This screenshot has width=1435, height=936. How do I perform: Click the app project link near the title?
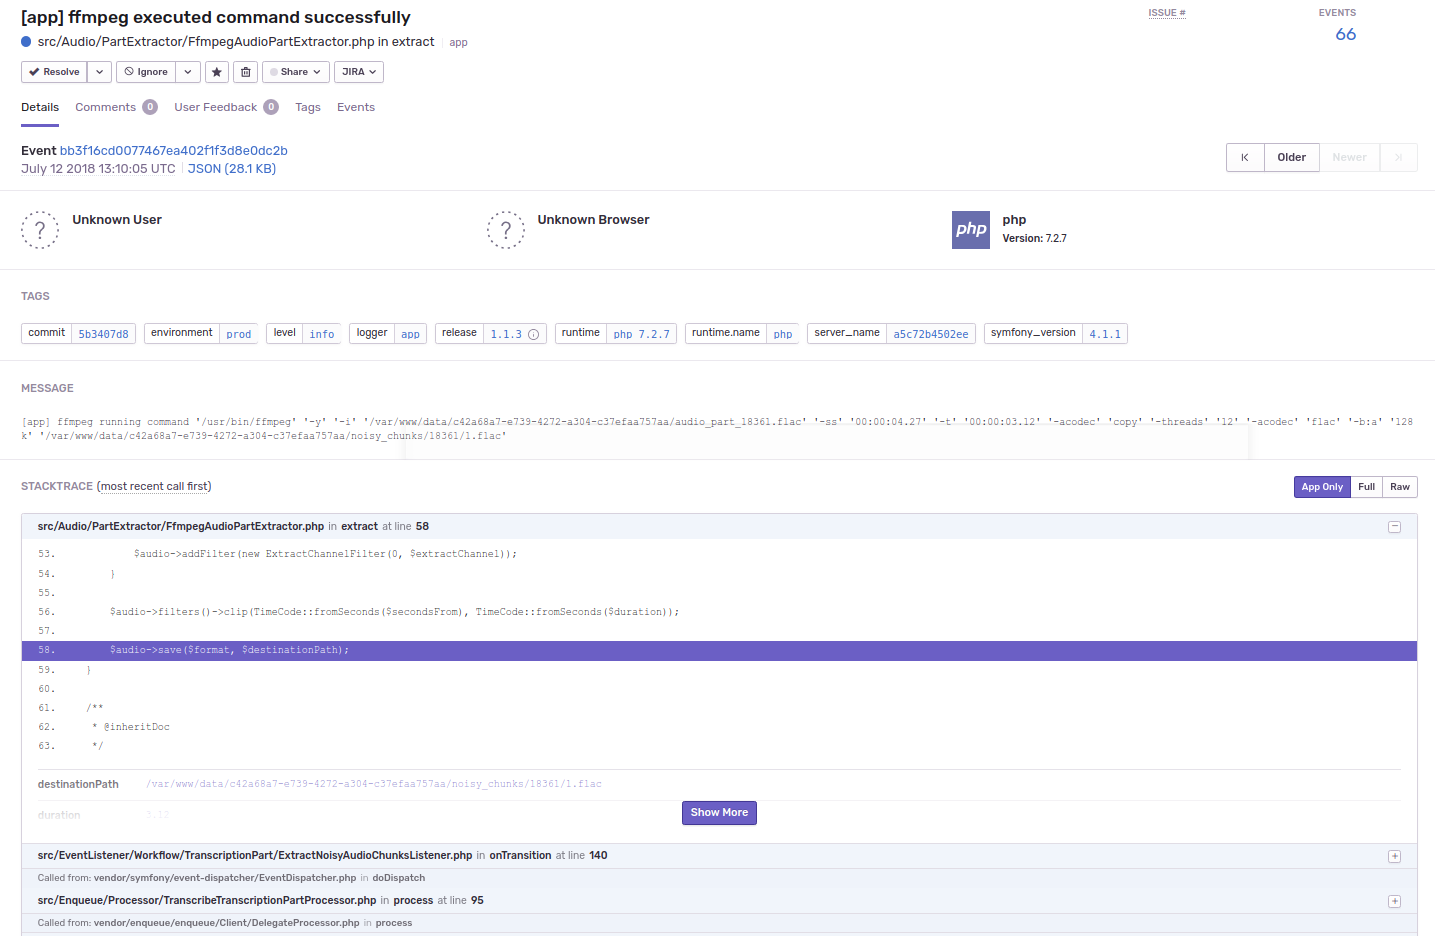click(x=458, y=43)
